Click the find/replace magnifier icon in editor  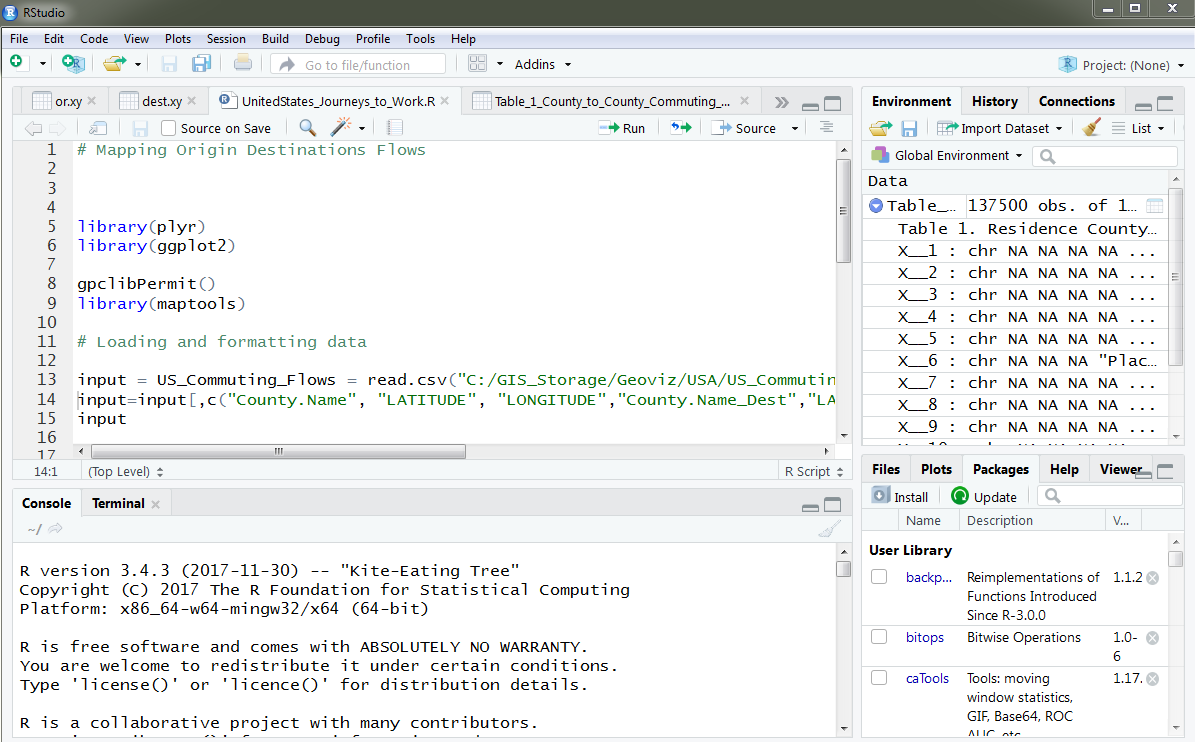pyautogui.click(x=307, y=128)
